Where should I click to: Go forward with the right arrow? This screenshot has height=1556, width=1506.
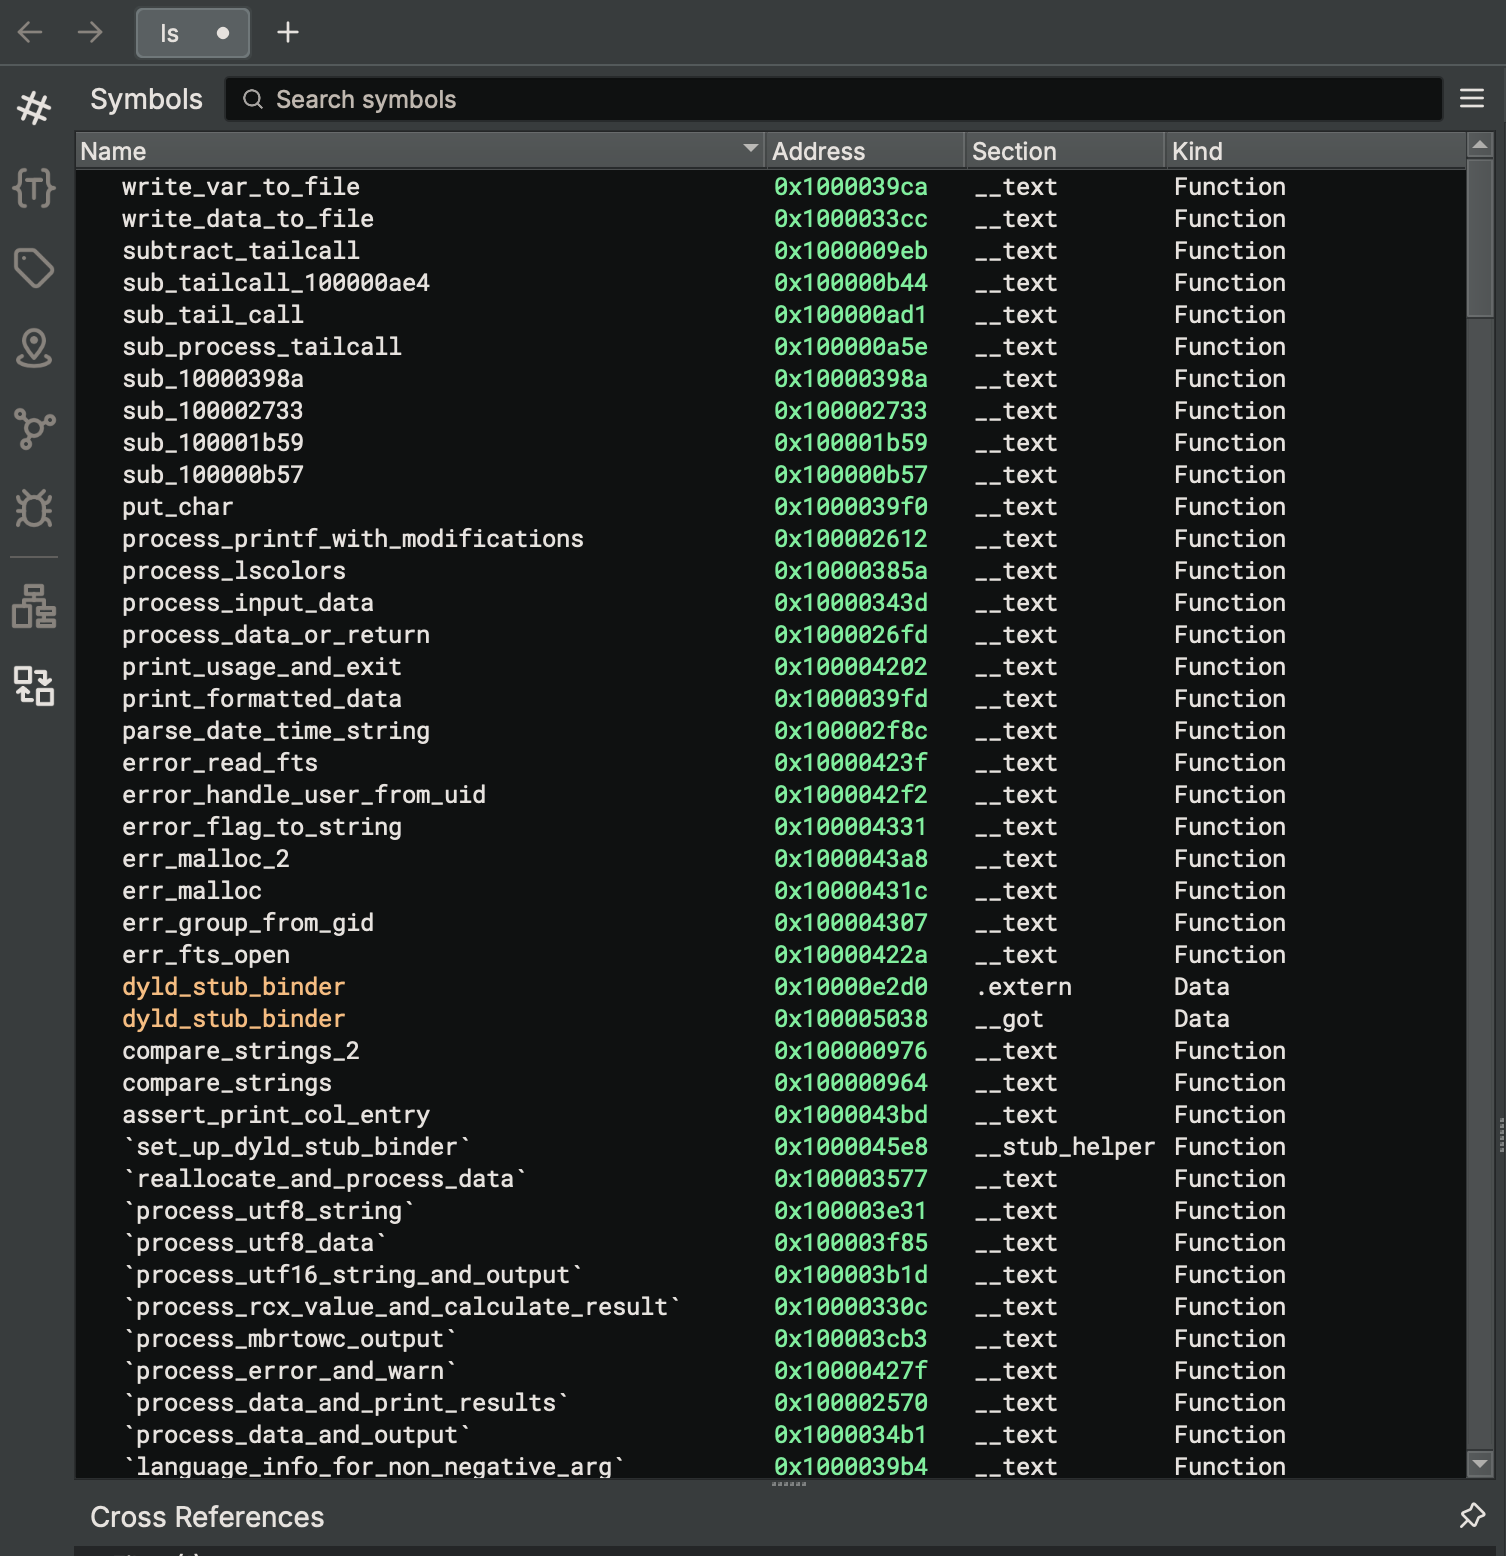[x=90, y=32]
